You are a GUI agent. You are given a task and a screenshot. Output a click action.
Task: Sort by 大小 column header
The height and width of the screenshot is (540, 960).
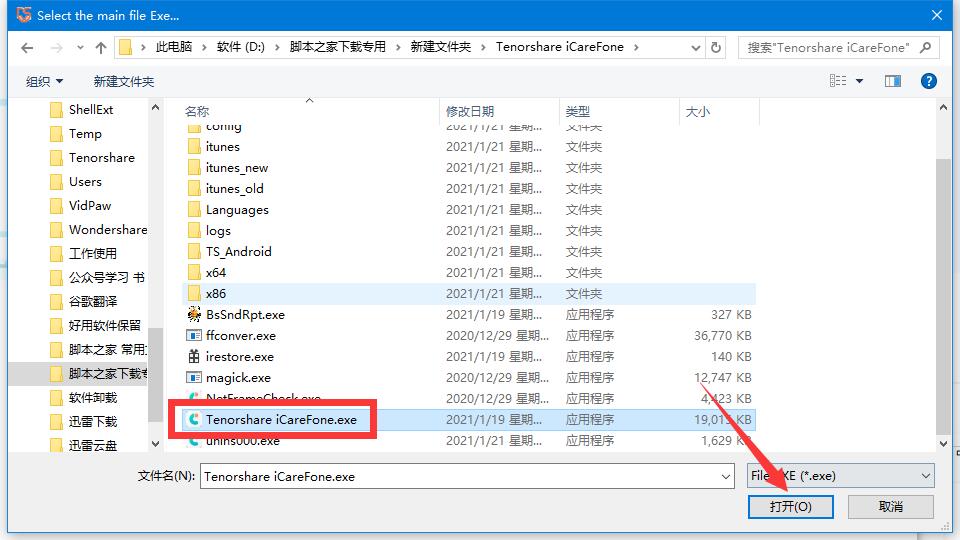[697, 111]
